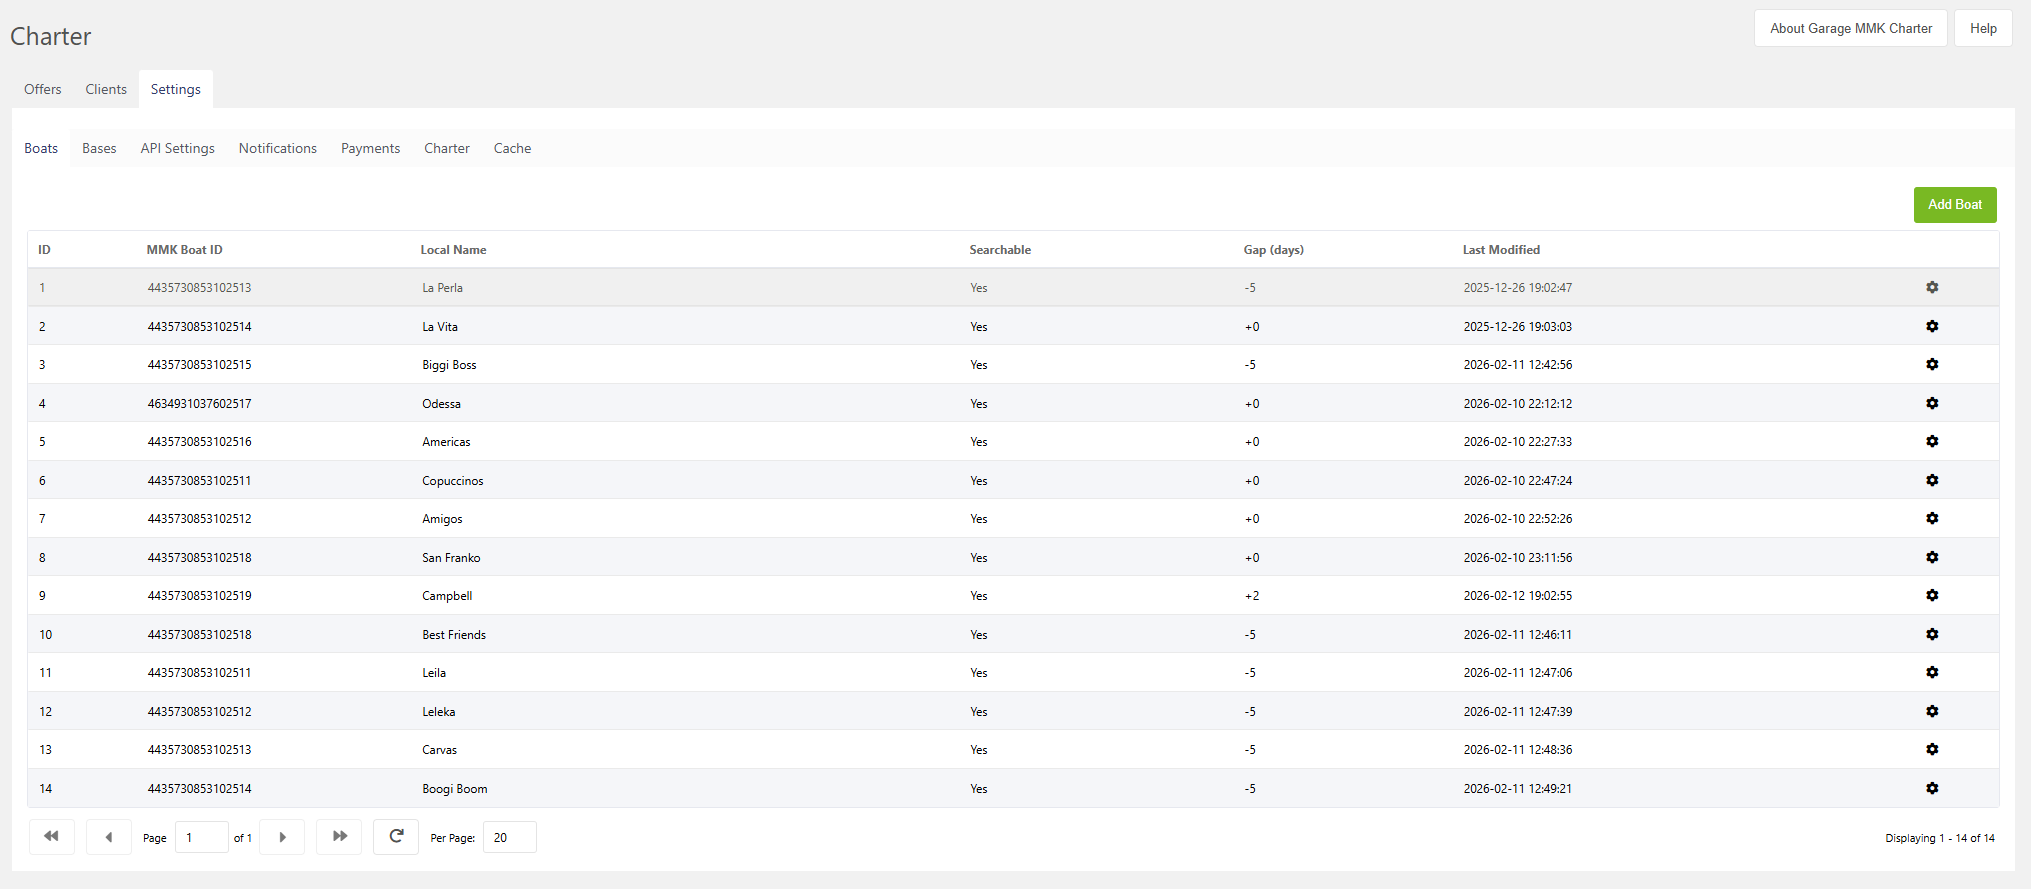Click the Campbell row gear icon
Image resolution: width=2031 pixels, height=889 pixels.
pyautogui.click(x=1932, y=595)
